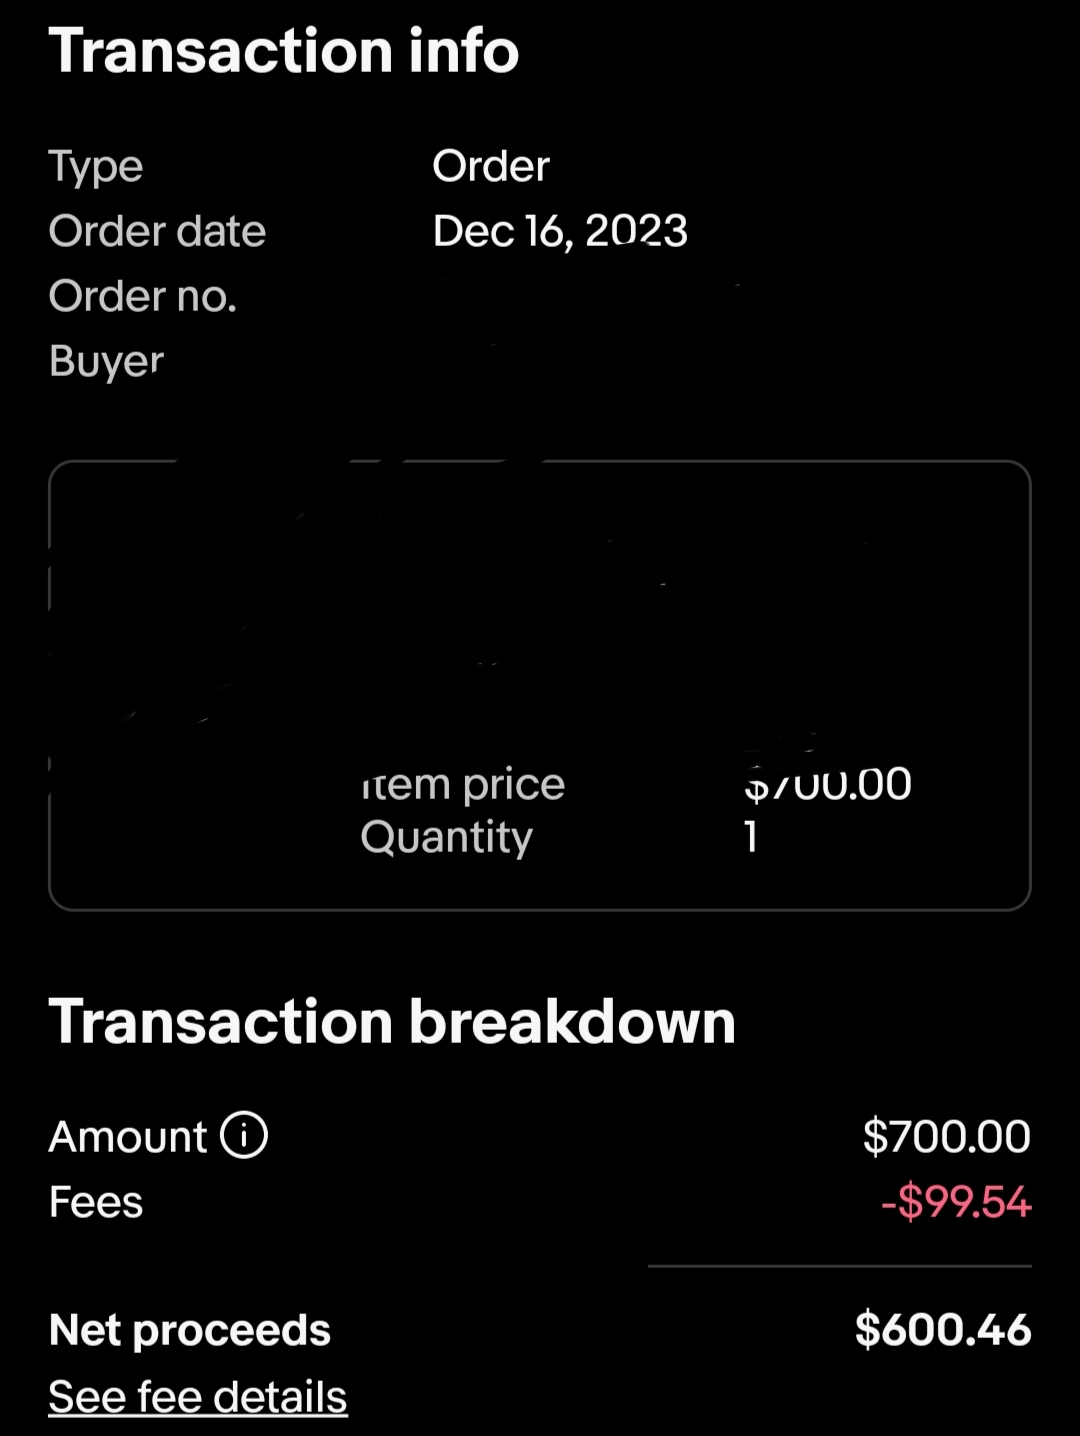Tap the $600.46 net proceeds total
1080x1436 pixels.
point(943,1330)
